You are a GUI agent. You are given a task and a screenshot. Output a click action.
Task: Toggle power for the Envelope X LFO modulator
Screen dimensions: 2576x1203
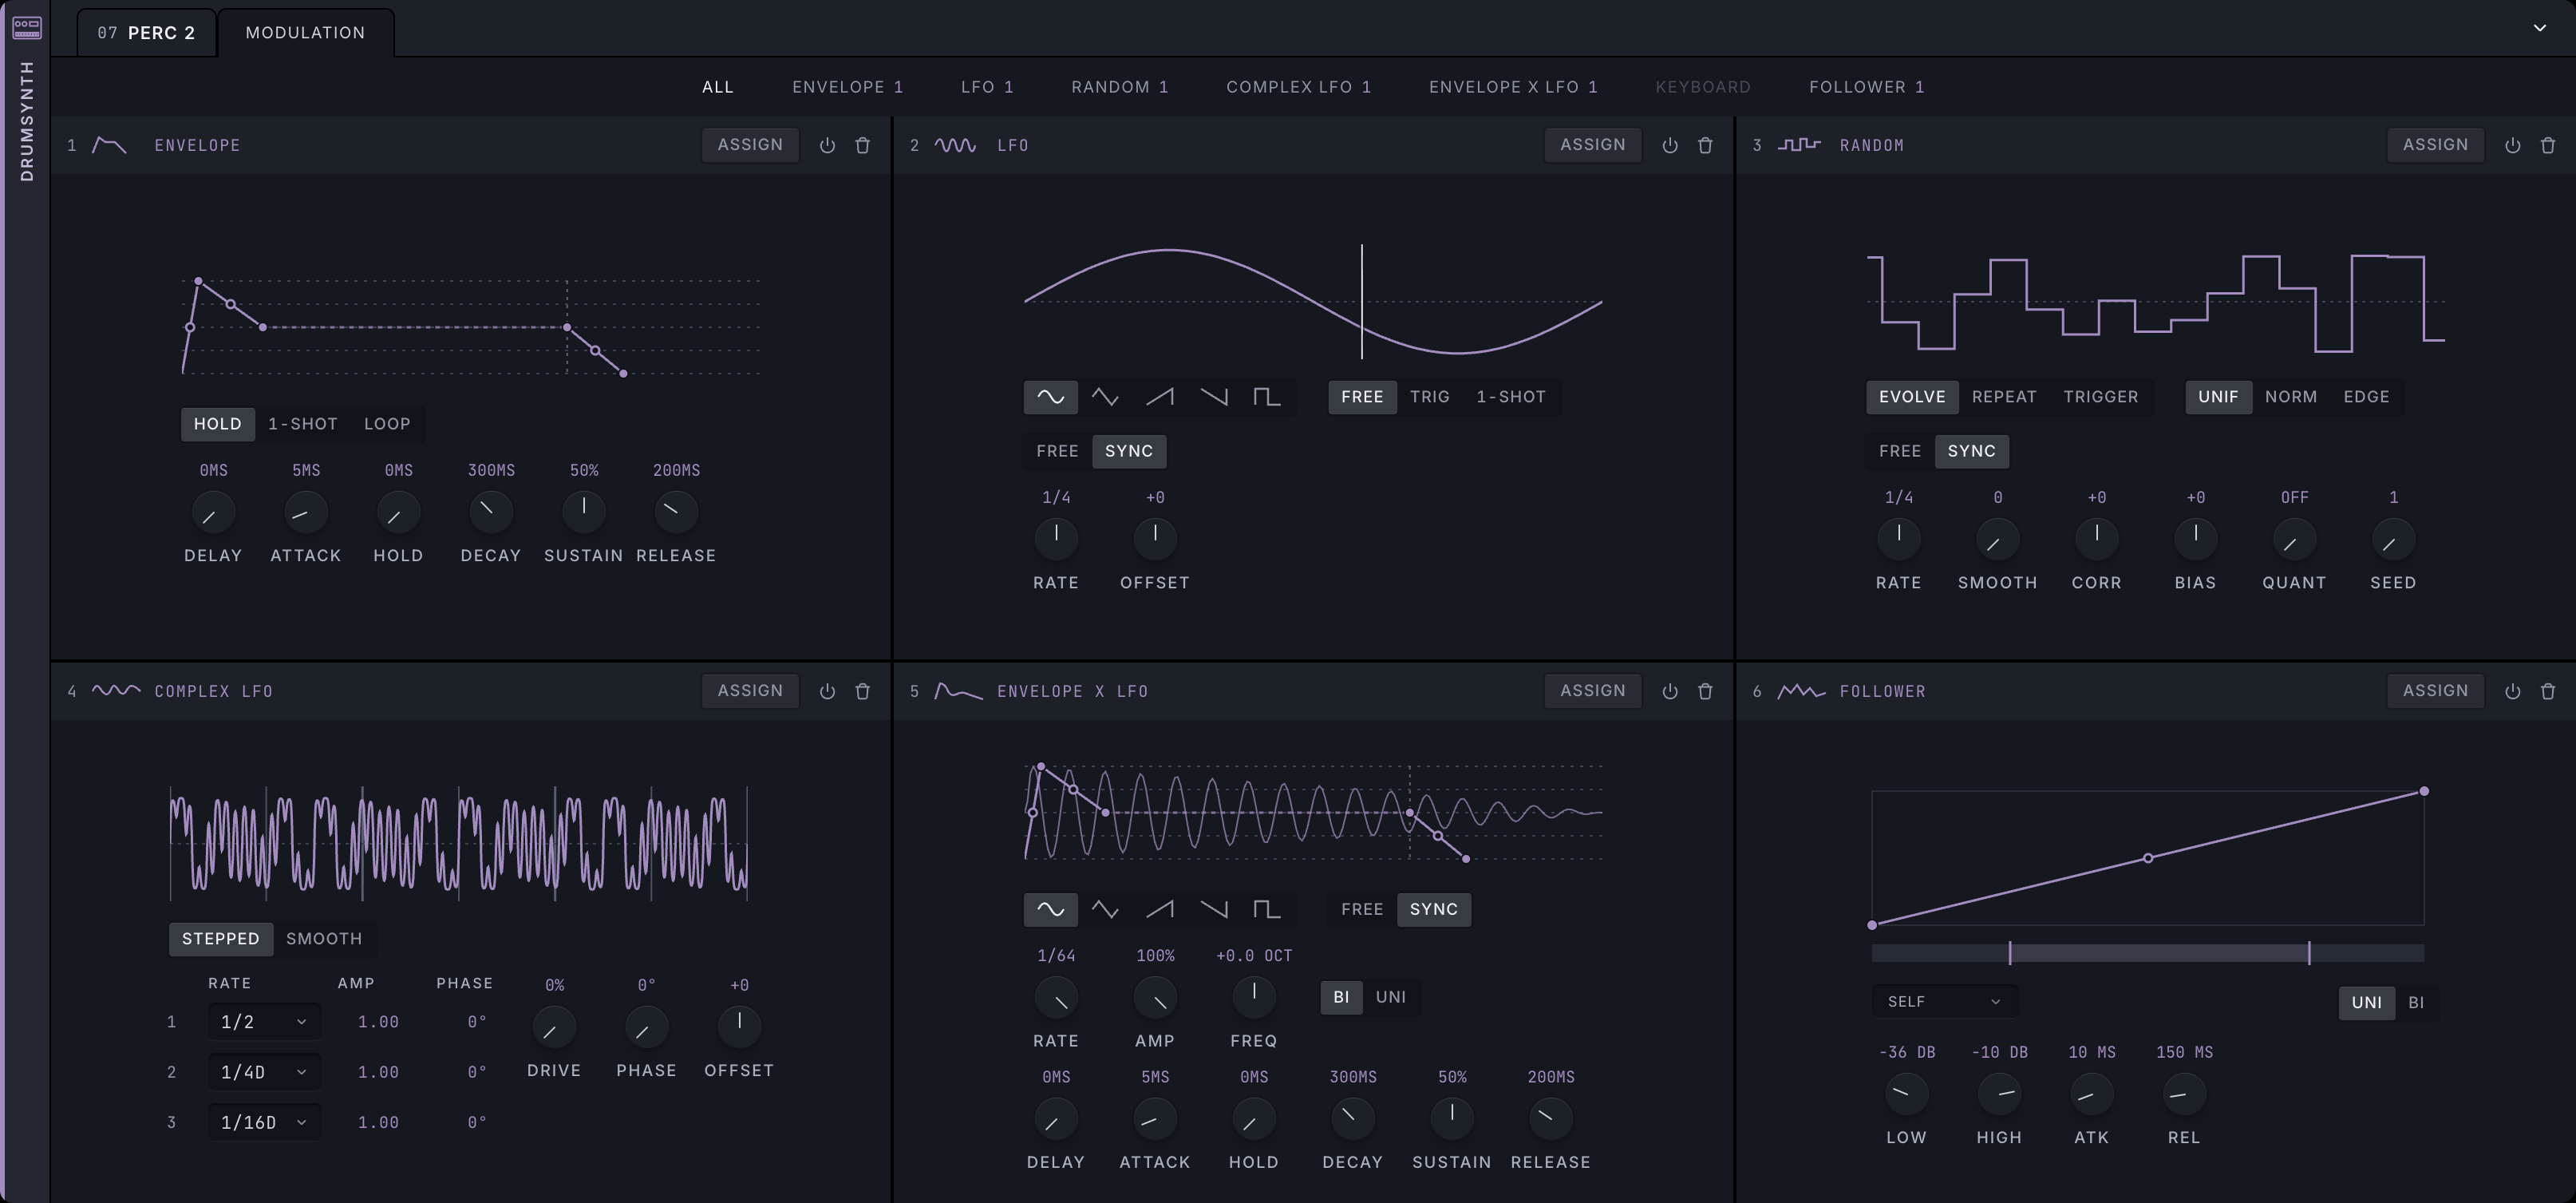tap(1670, 691)
